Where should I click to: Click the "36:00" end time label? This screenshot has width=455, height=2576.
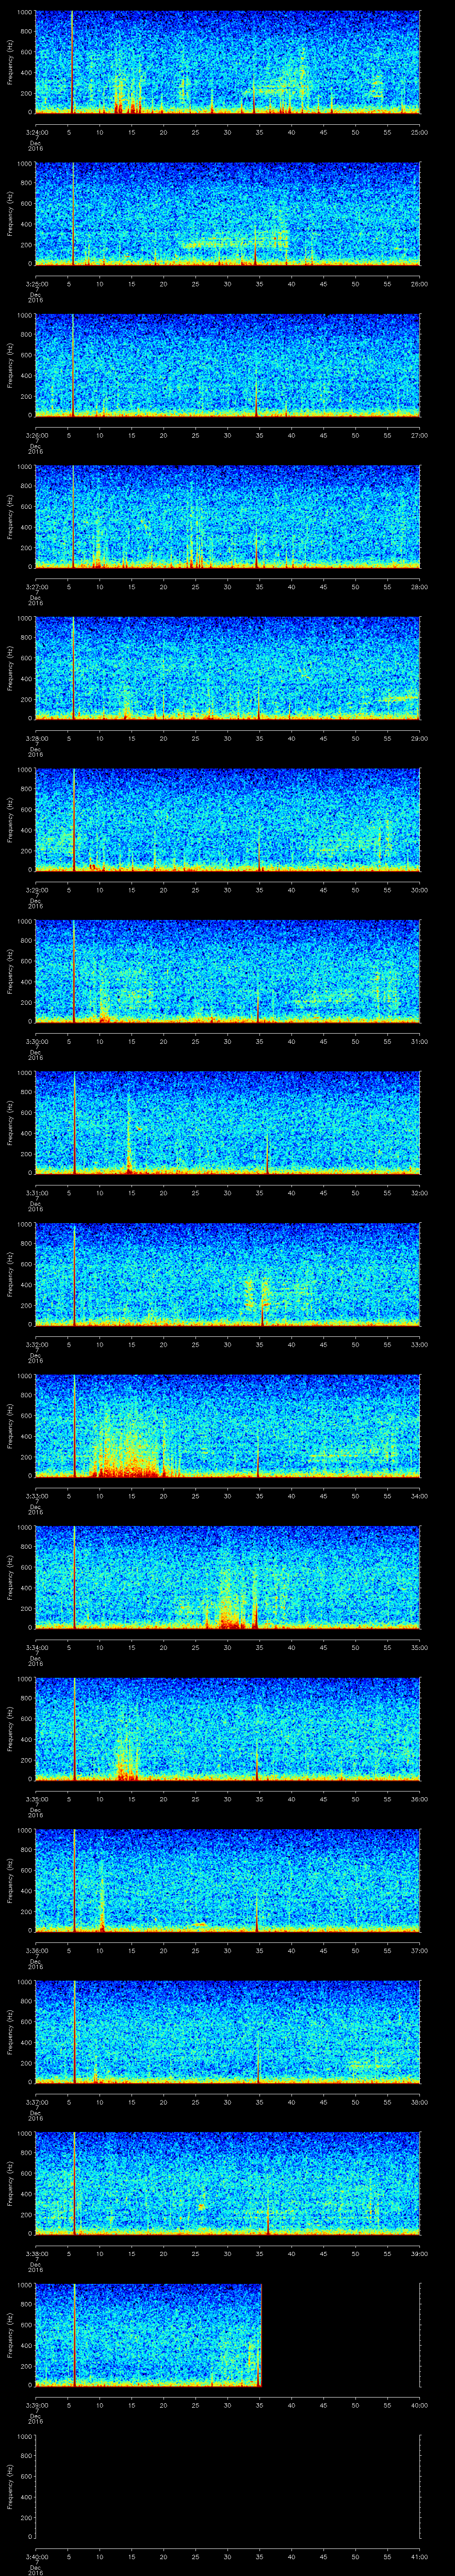click(x=419, y=1799)
